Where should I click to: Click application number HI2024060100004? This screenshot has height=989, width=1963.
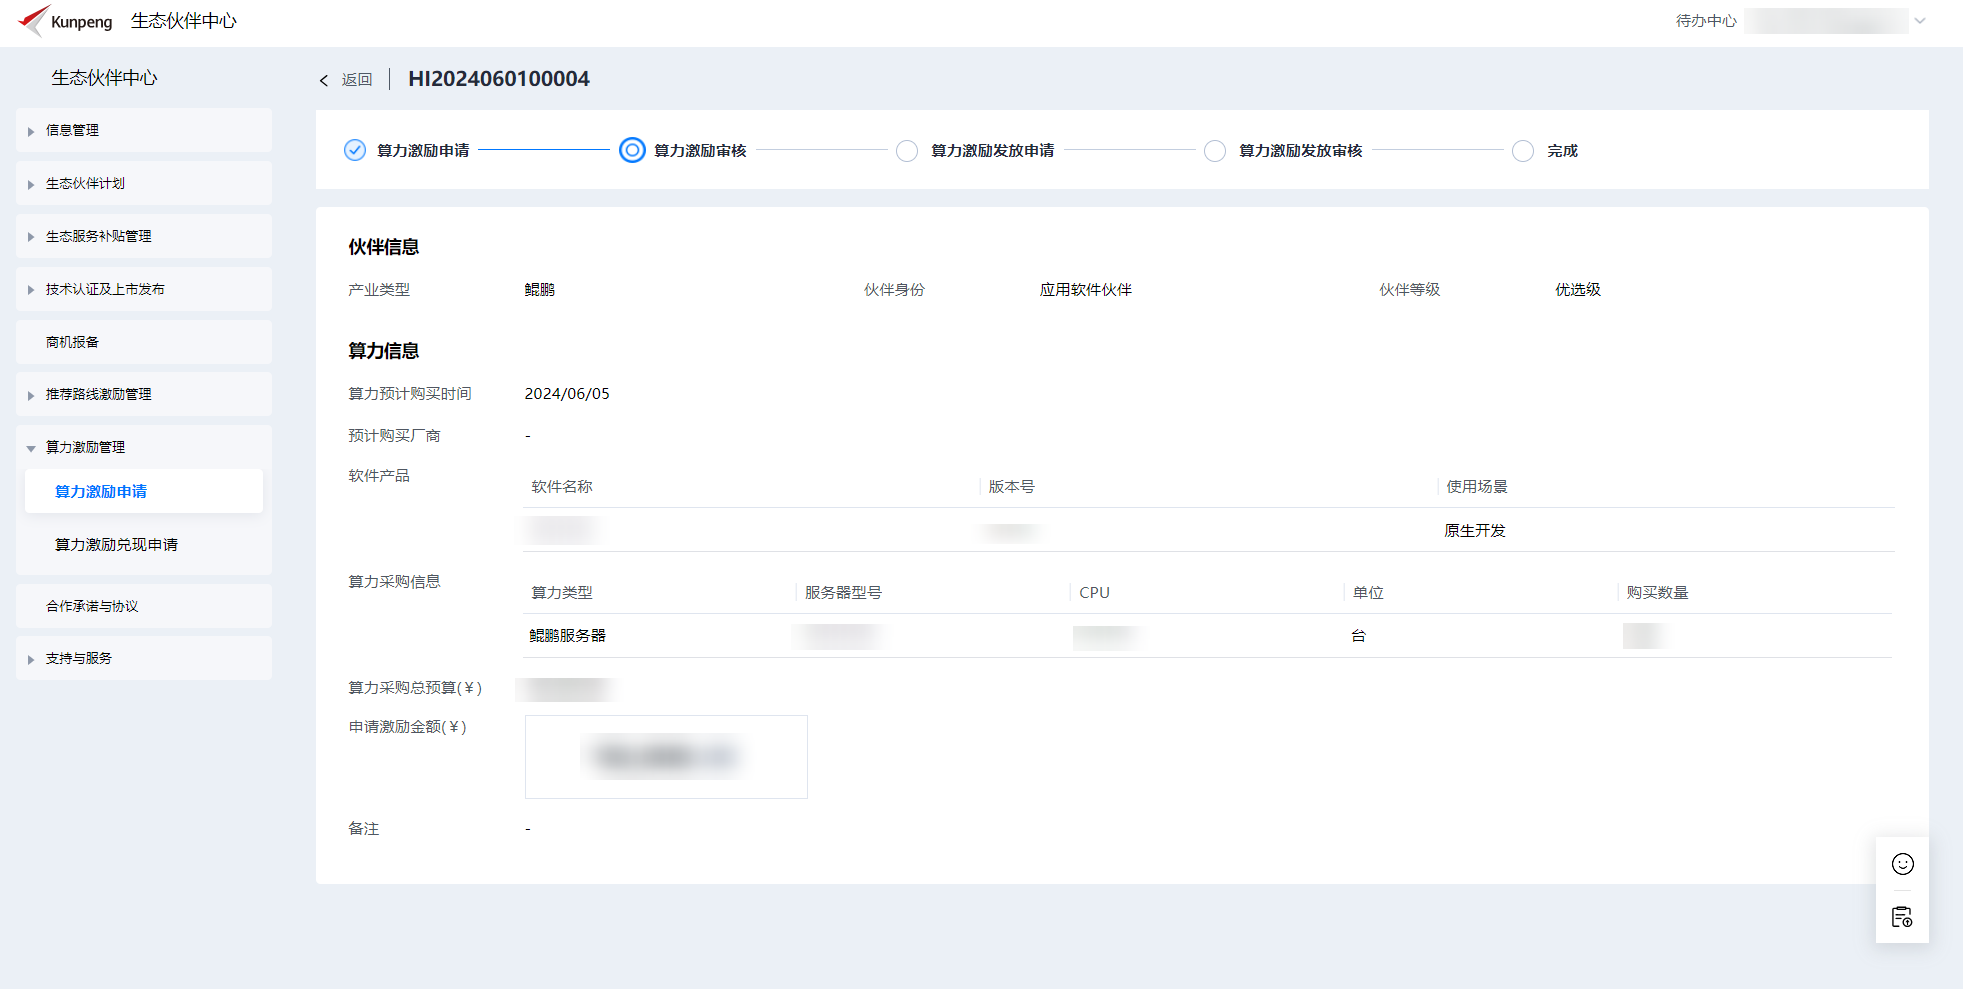[x=499, y=79]
